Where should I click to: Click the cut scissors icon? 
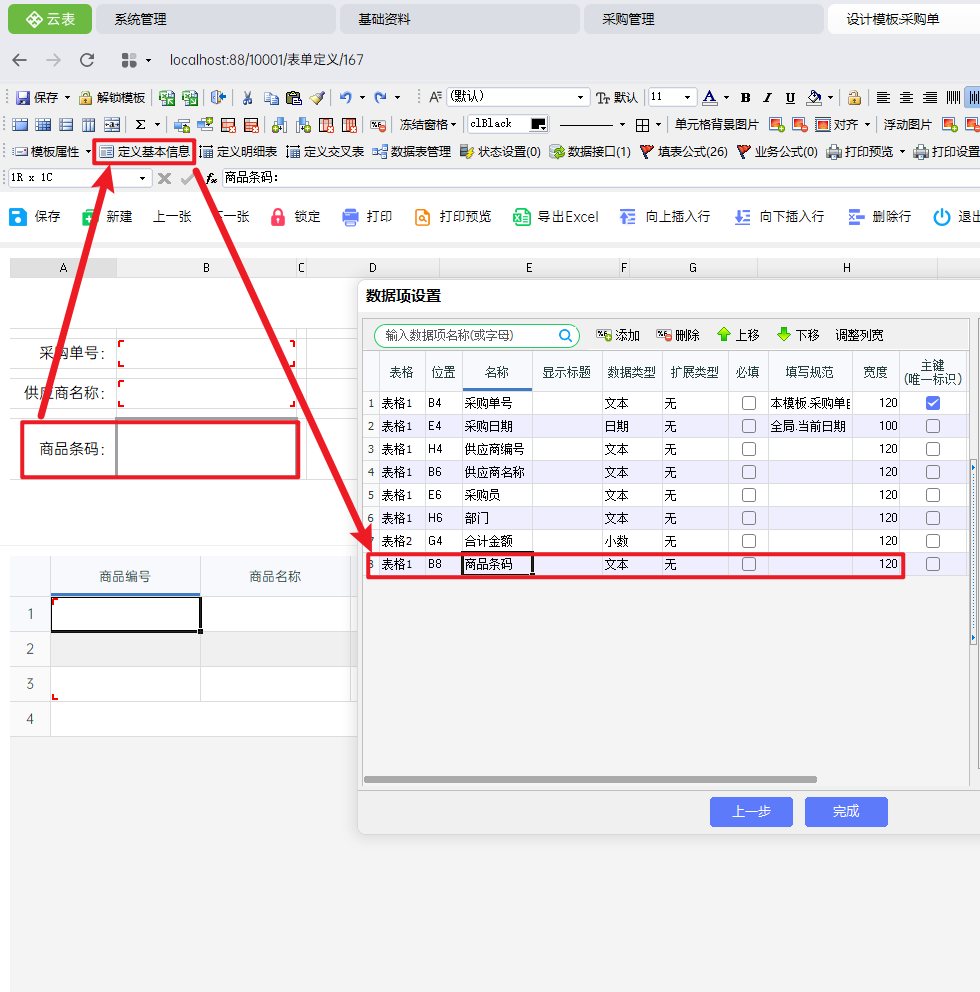tap(247, 97)
